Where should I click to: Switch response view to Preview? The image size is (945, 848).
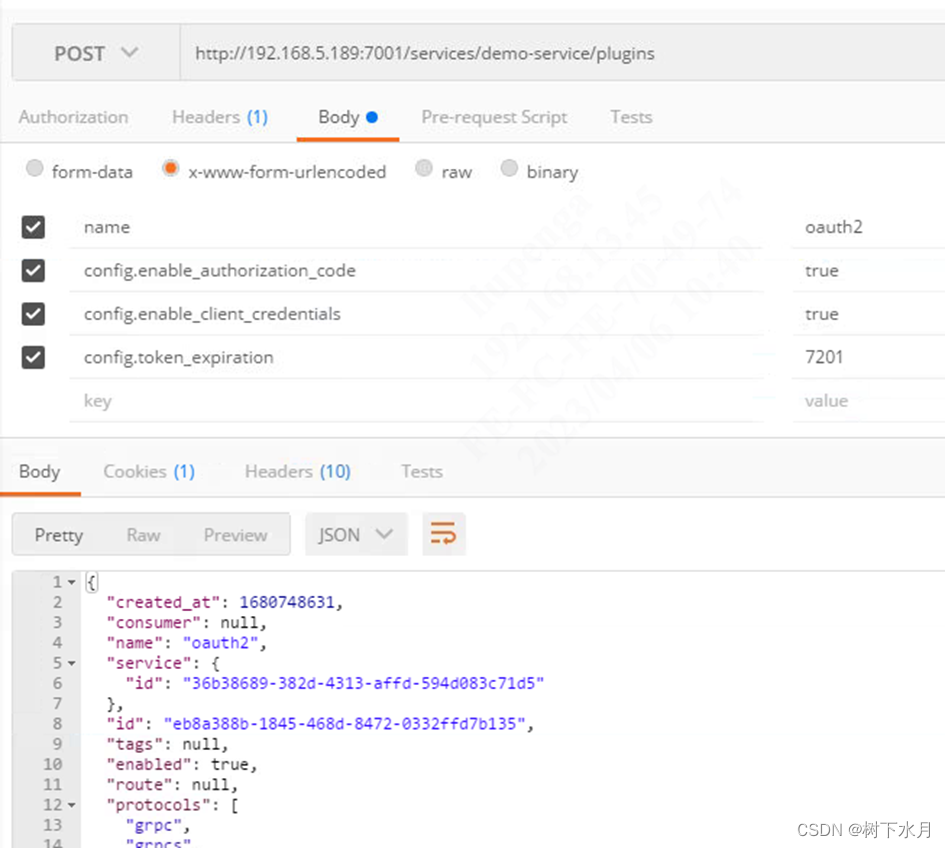[236, 535]
